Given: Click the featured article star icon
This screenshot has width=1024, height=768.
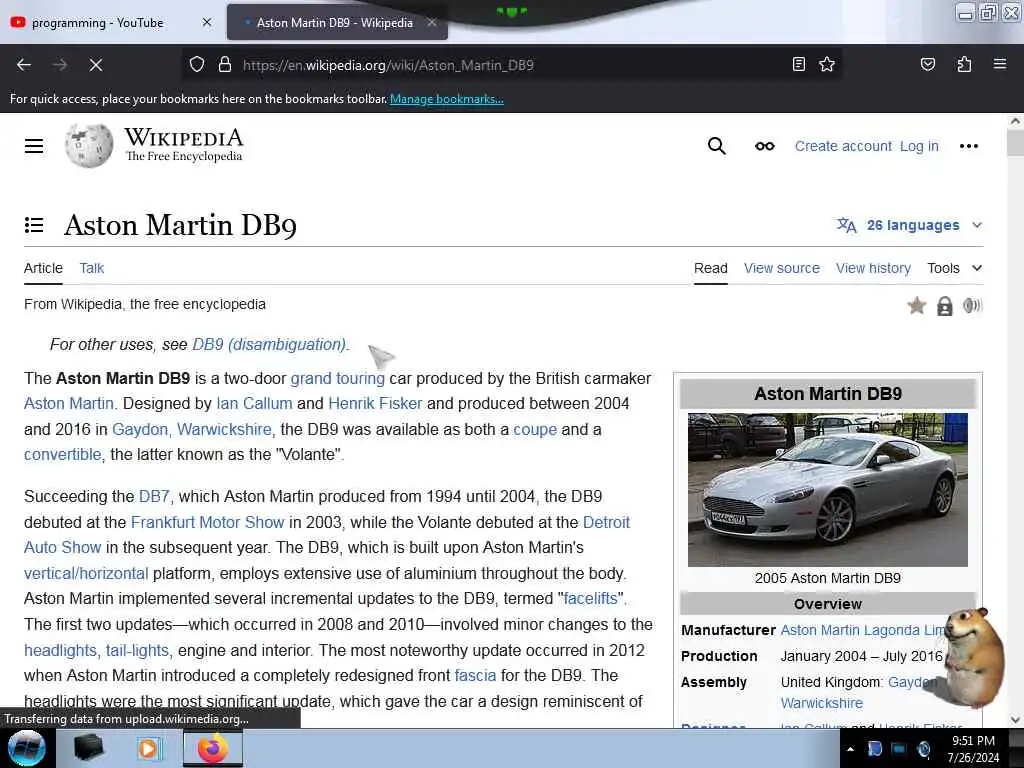Looking at the screenshot, I should click(x=916, y=305).
